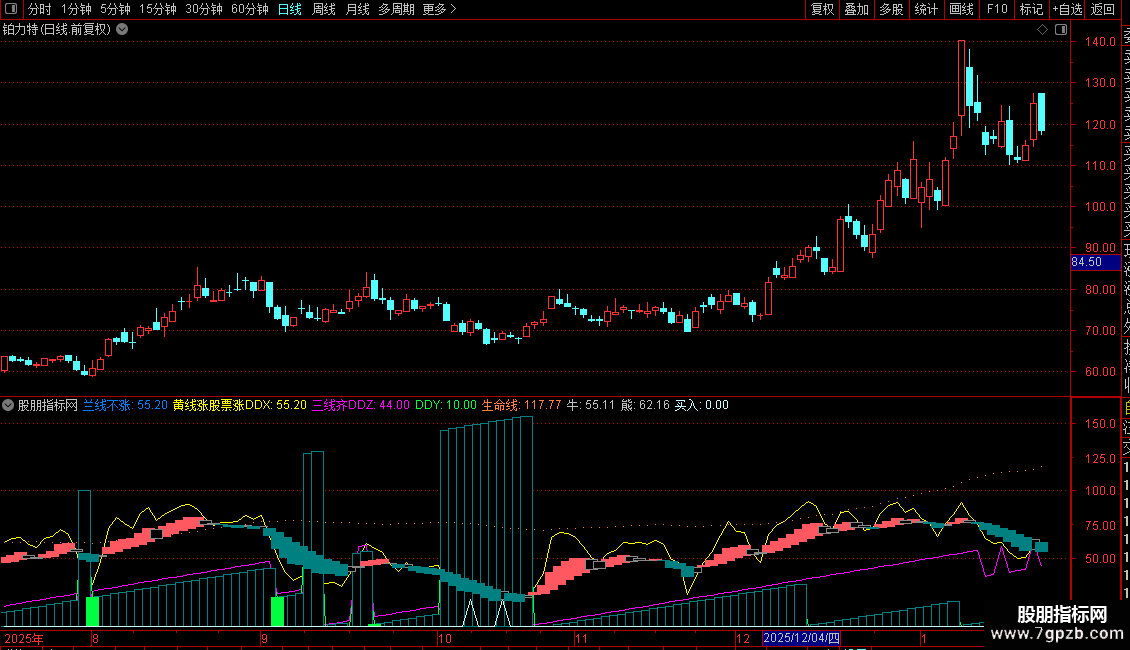Image resolution: width=1130 pixels, height=650 pixels.
Task: Expand dropdown next to 铂力特 title
Action: click(x=123, y=29)
